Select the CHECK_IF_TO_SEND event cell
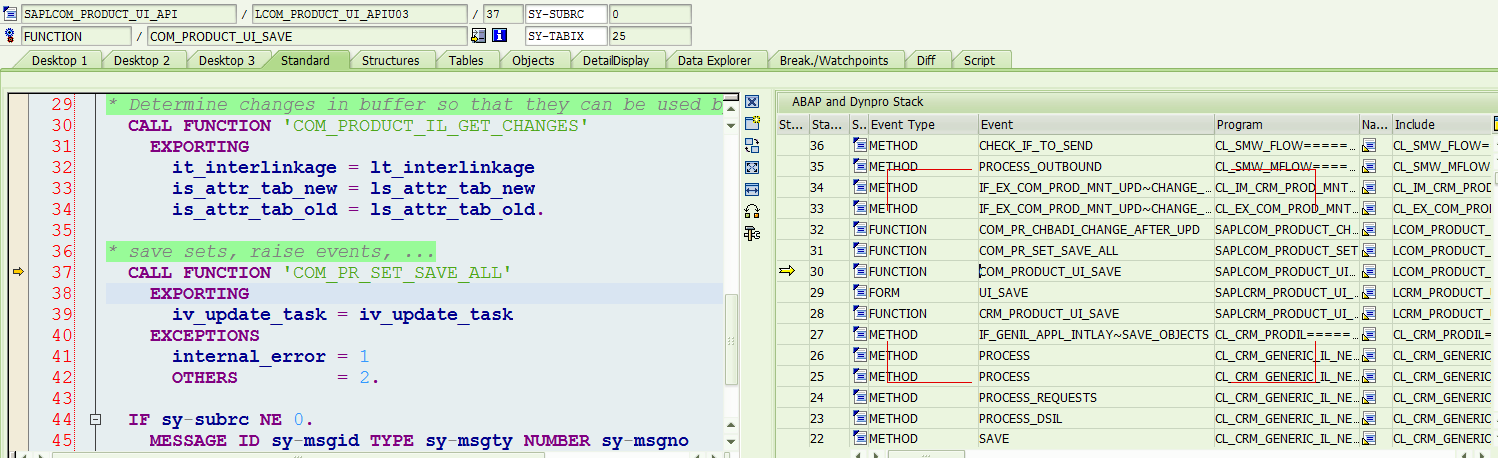1498x458 pixels. [x=1096, y=146]
